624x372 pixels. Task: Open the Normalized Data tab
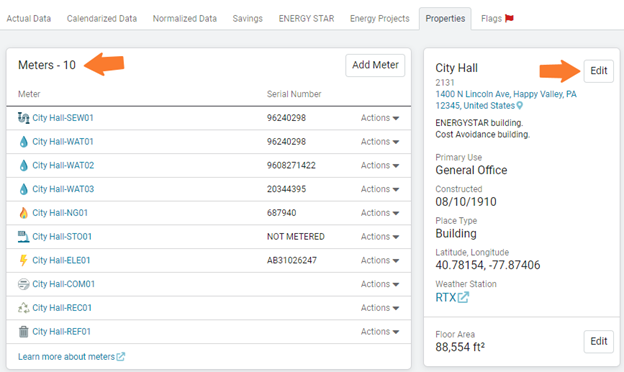pos(185,19)
